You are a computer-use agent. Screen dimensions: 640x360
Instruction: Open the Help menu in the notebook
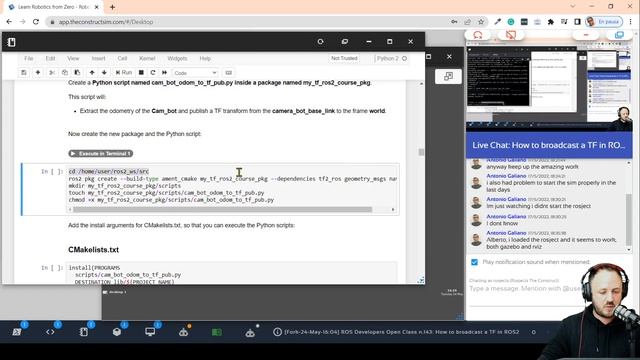click(x=205, y=58)
